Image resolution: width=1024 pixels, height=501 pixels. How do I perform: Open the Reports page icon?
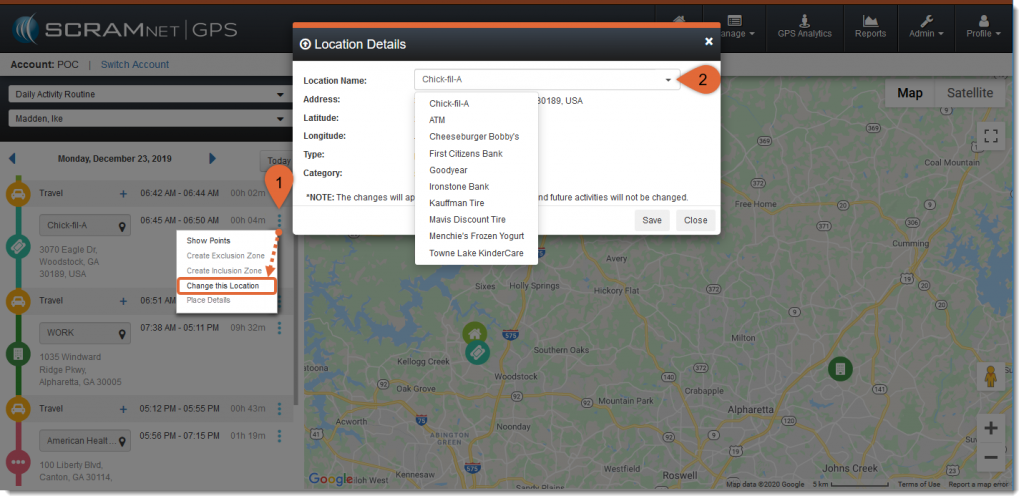(x=870, y=26)
